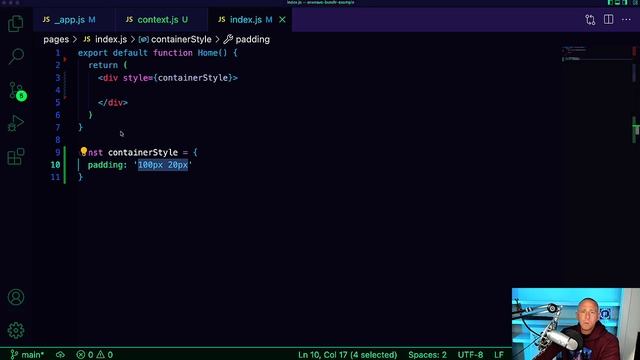Open the Search panel
This screenshot has width=640, height=360.
16,57
